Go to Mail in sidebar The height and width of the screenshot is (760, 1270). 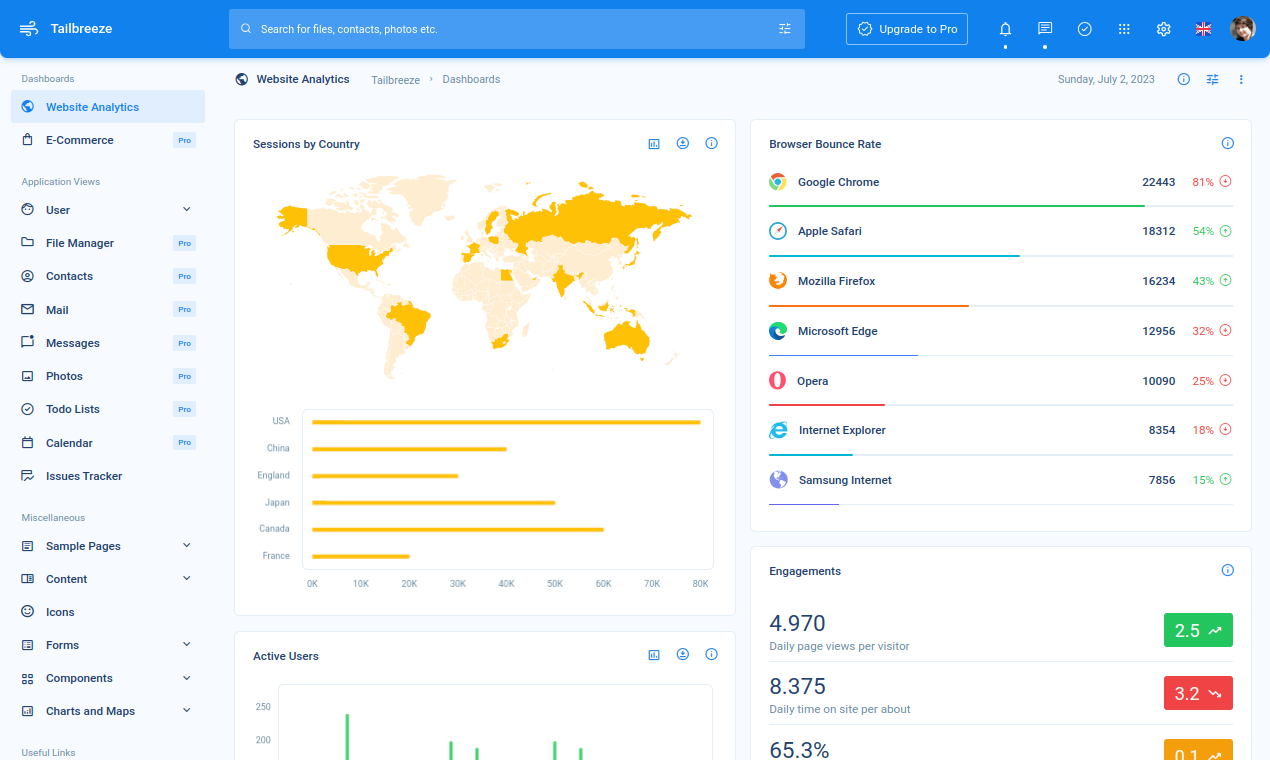pos(108,310)
